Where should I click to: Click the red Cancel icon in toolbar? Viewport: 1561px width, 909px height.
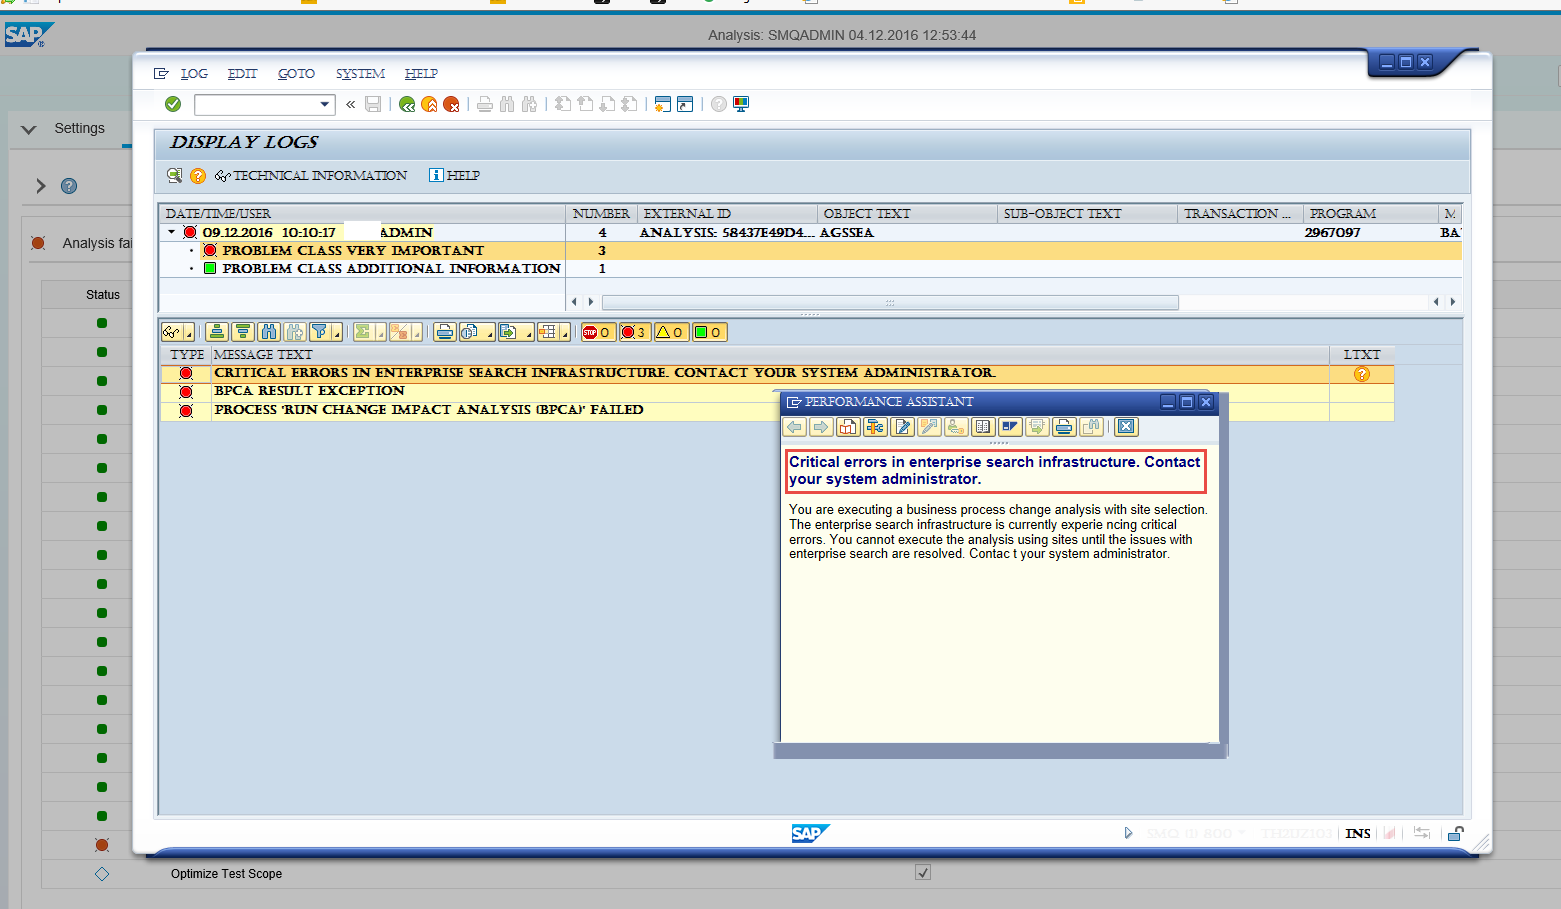click(x=451, y=104)
